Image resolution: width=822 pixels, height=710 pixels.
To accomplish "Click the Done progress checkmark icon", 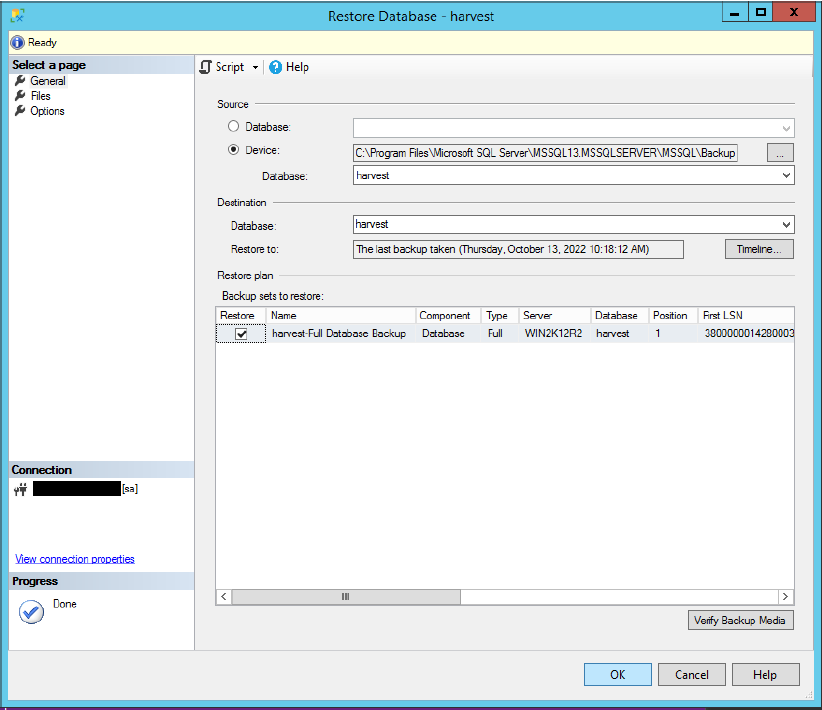I will [x=31, y=612].
